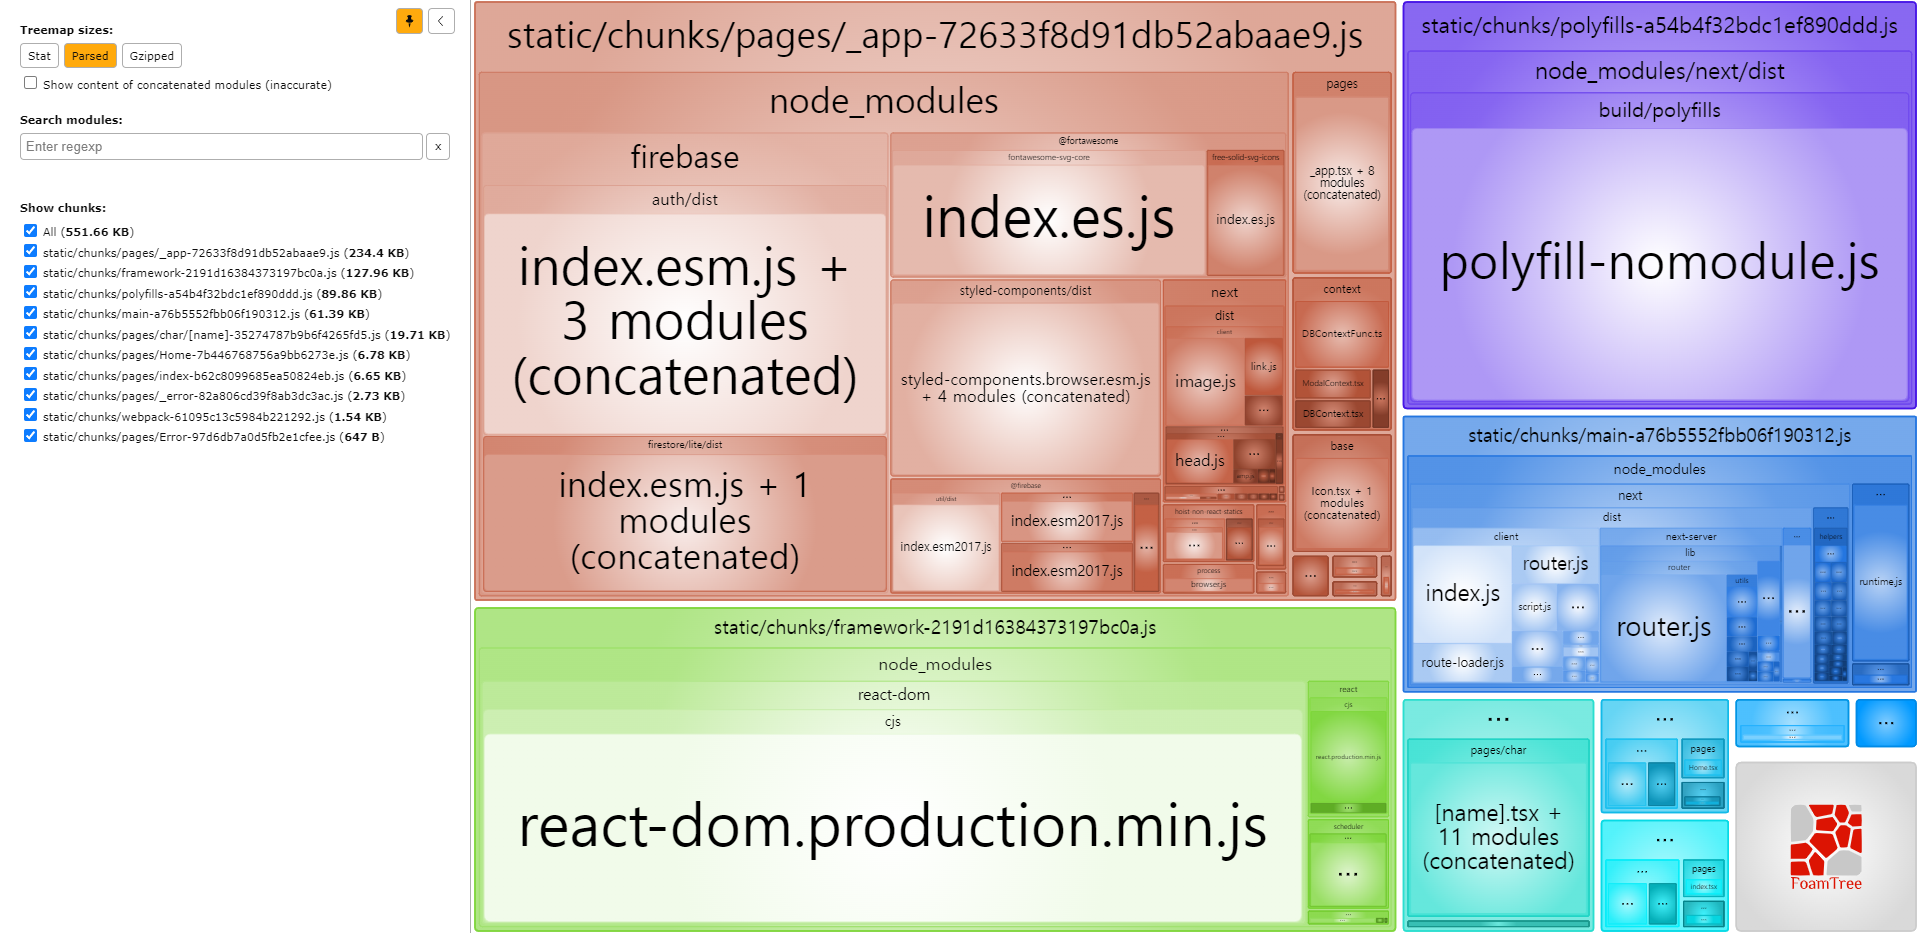Click the _app-72633f8d91db52abaae9.js treemap header
This screenshot has width=1920, height=933.
[934, 36]
